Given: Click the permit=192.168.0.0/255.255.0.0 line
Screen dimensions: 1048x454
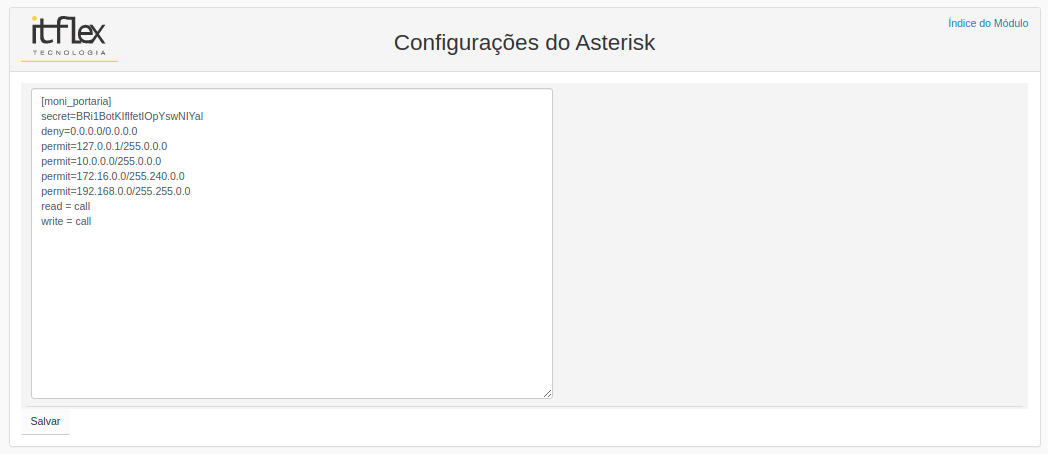Looking at the screenshot, I should [x=116, y=191].
